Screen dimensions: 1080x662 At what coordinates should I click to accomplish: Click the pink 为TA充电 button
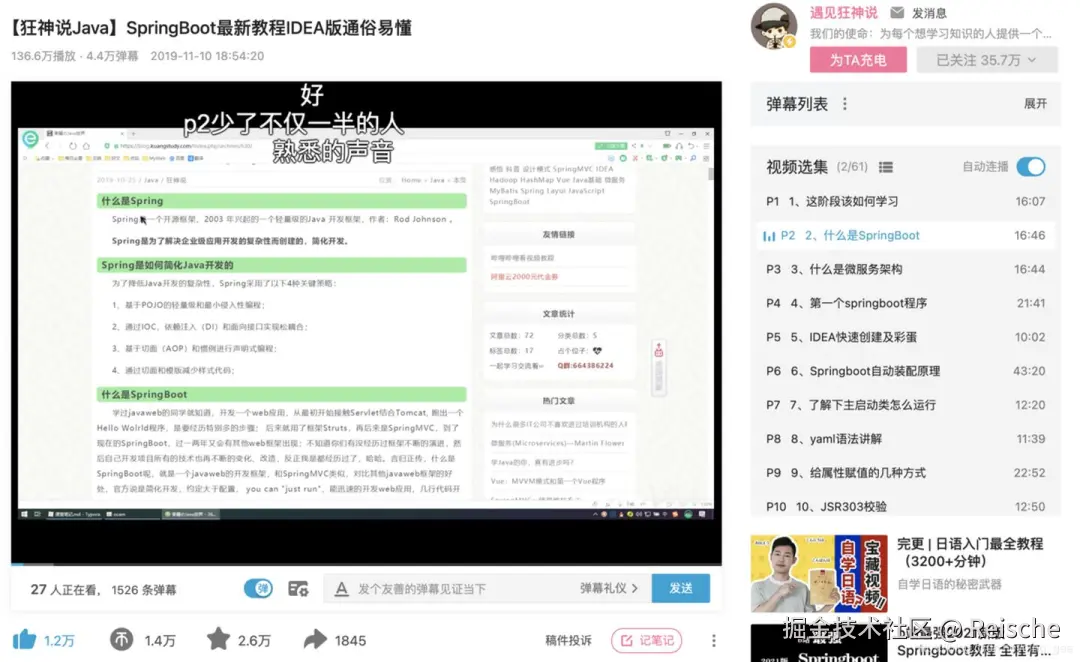pyautogui.click(x=858, y=60)
